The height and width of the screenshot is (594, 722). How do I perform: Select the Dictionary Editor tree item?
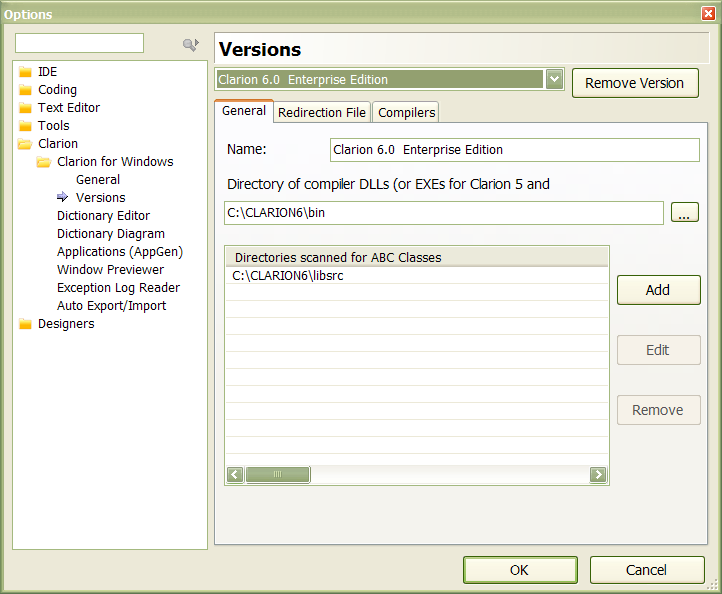pos(103,216)
